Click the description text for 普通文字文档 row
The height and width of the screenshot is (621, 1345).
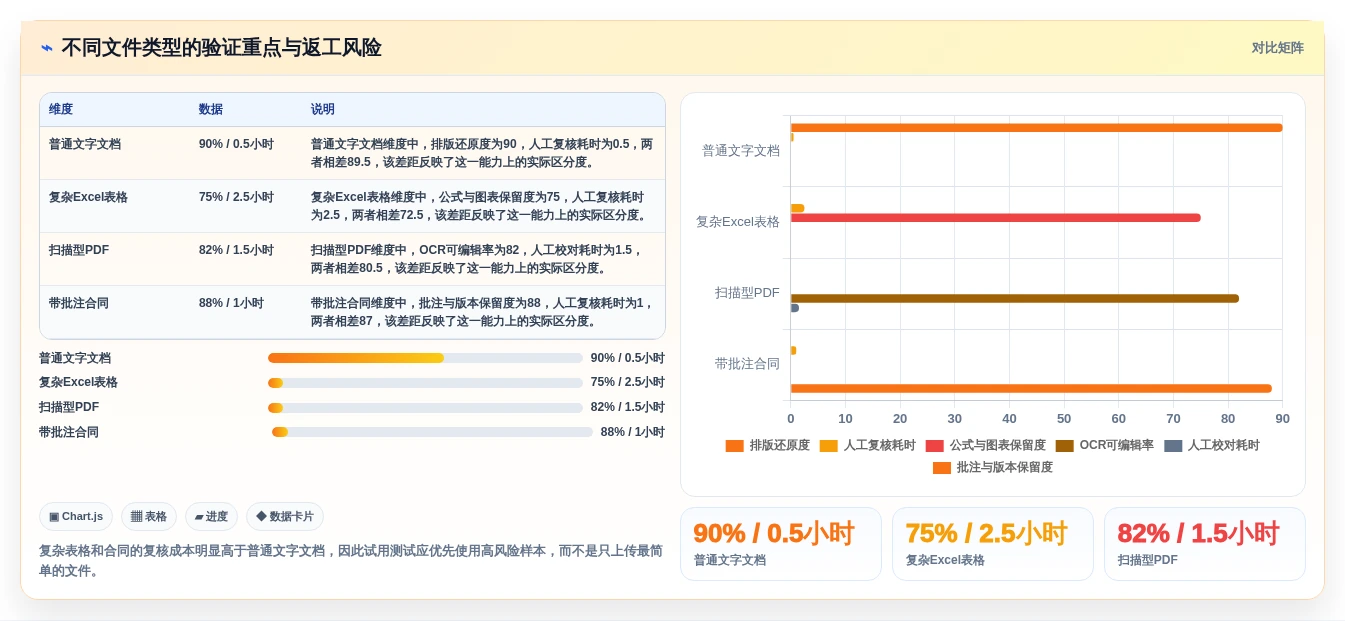click(x=482, y=153)
